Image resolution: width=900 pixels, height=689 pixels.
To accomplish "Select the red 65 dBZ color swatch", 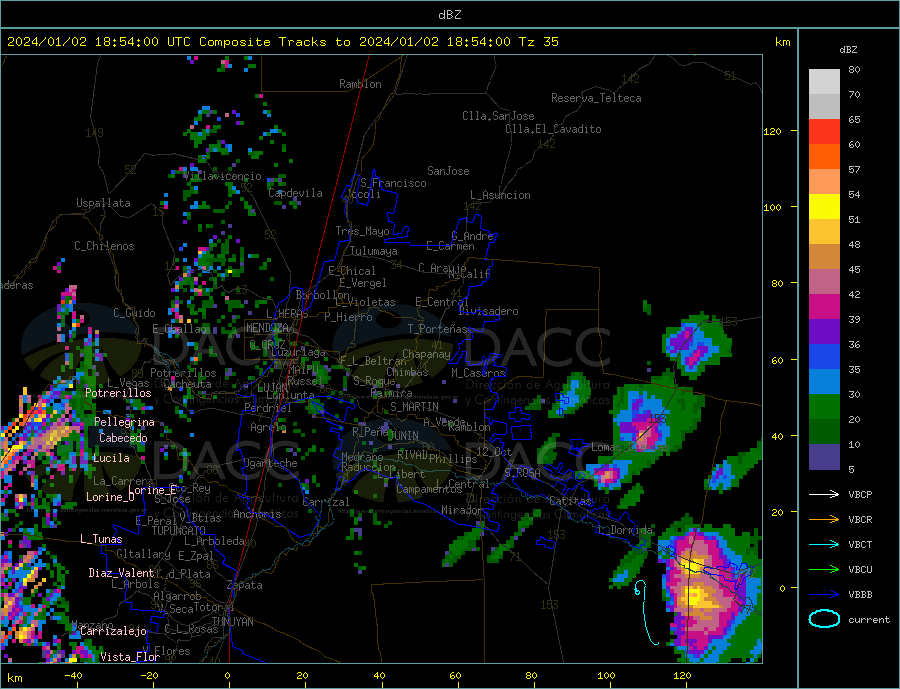I will pyautogui.click(x=824, y=131).
